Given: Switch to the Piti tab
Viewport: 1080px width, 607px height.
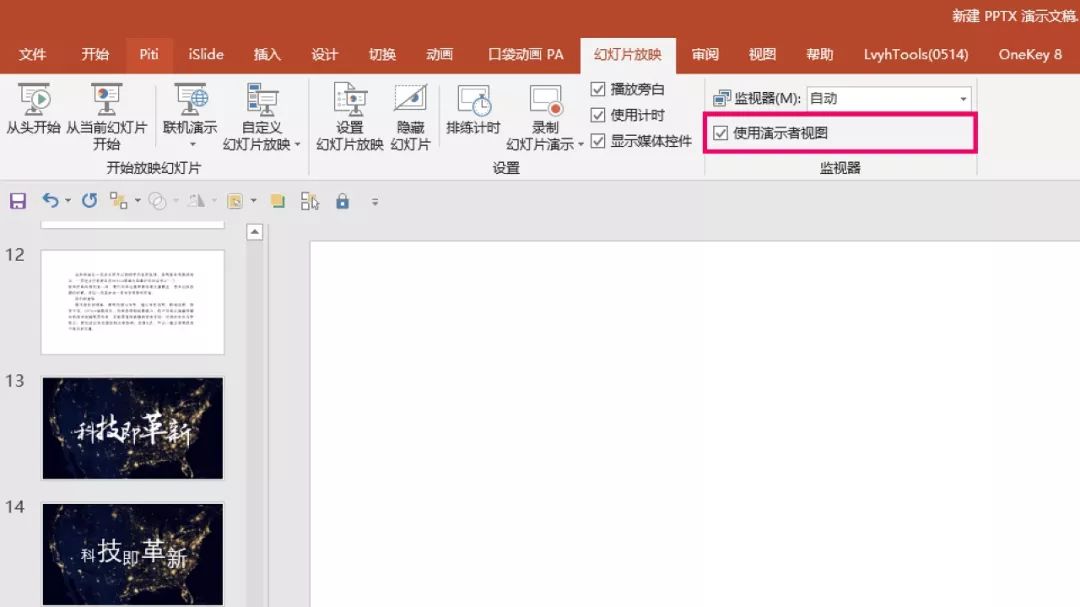Looking at the screenshot, I should 149,54.
